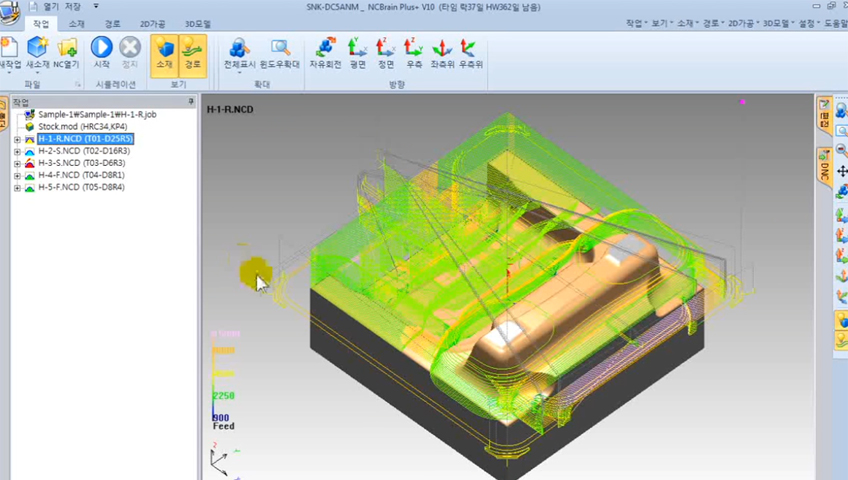Click the 새소재 new stock icon
This screenshot has width=848, height=480.
pos(38,47)
